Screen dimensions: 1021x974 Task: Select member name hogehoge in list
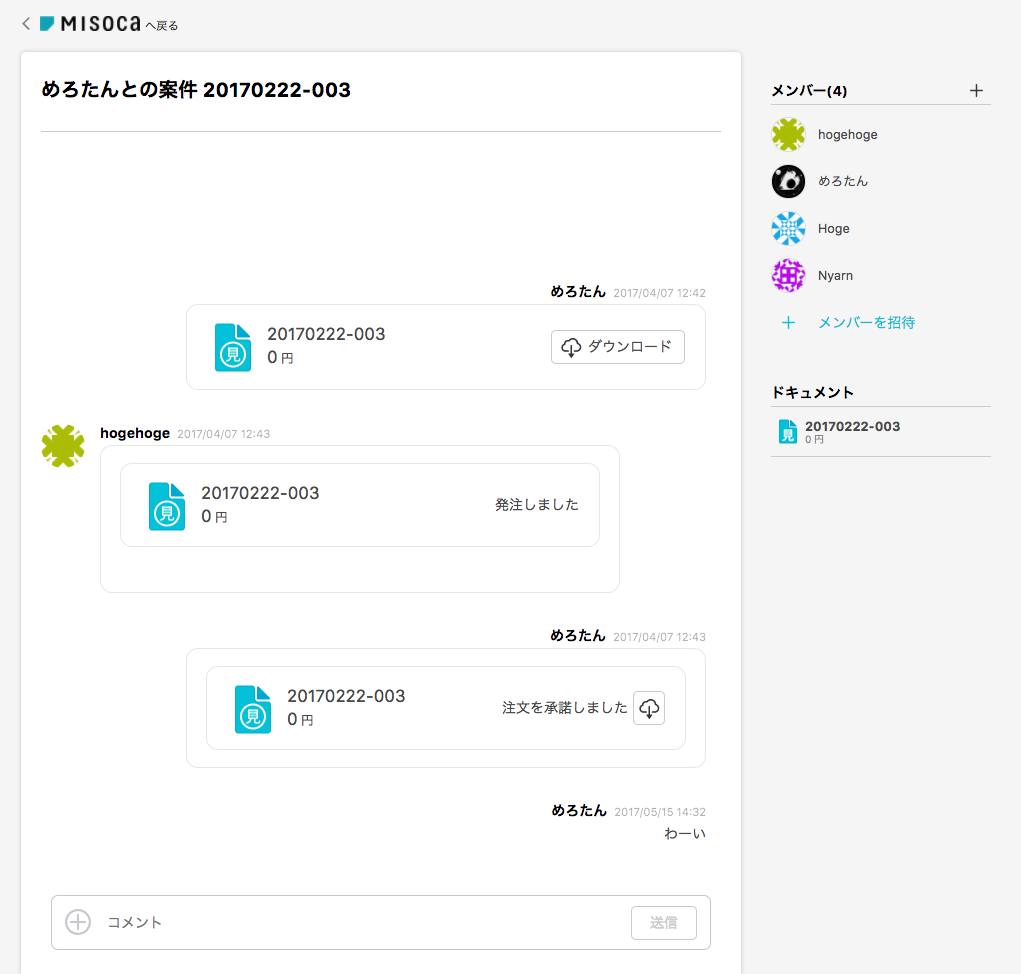[847, 135]
